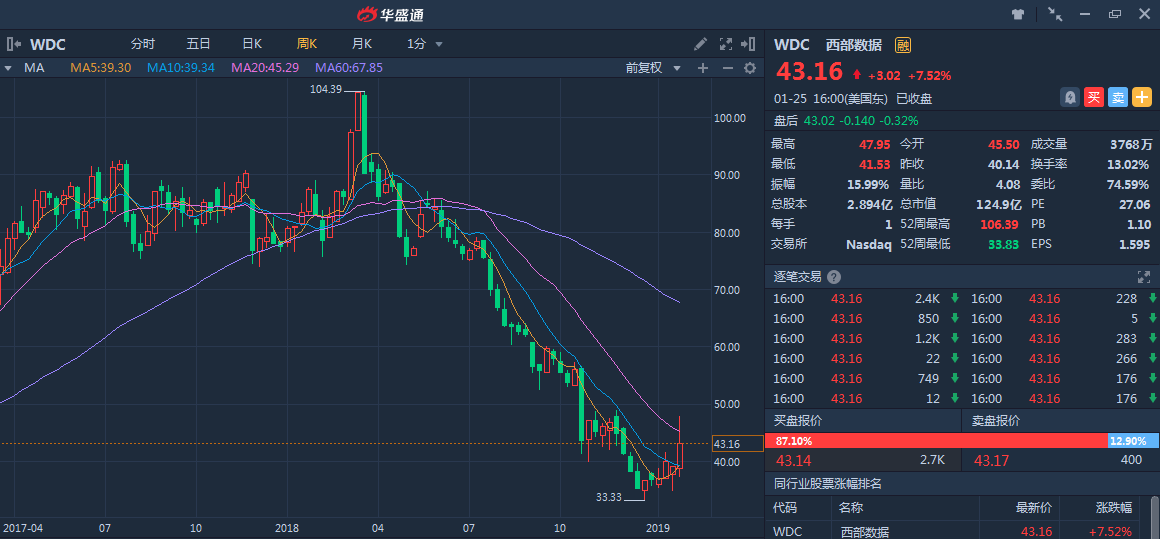Image resolution: width=1160 pixels, height=539 pixels.
Task: Click the MA60:67.85 indicator label
Action: (x=349, y=68)
